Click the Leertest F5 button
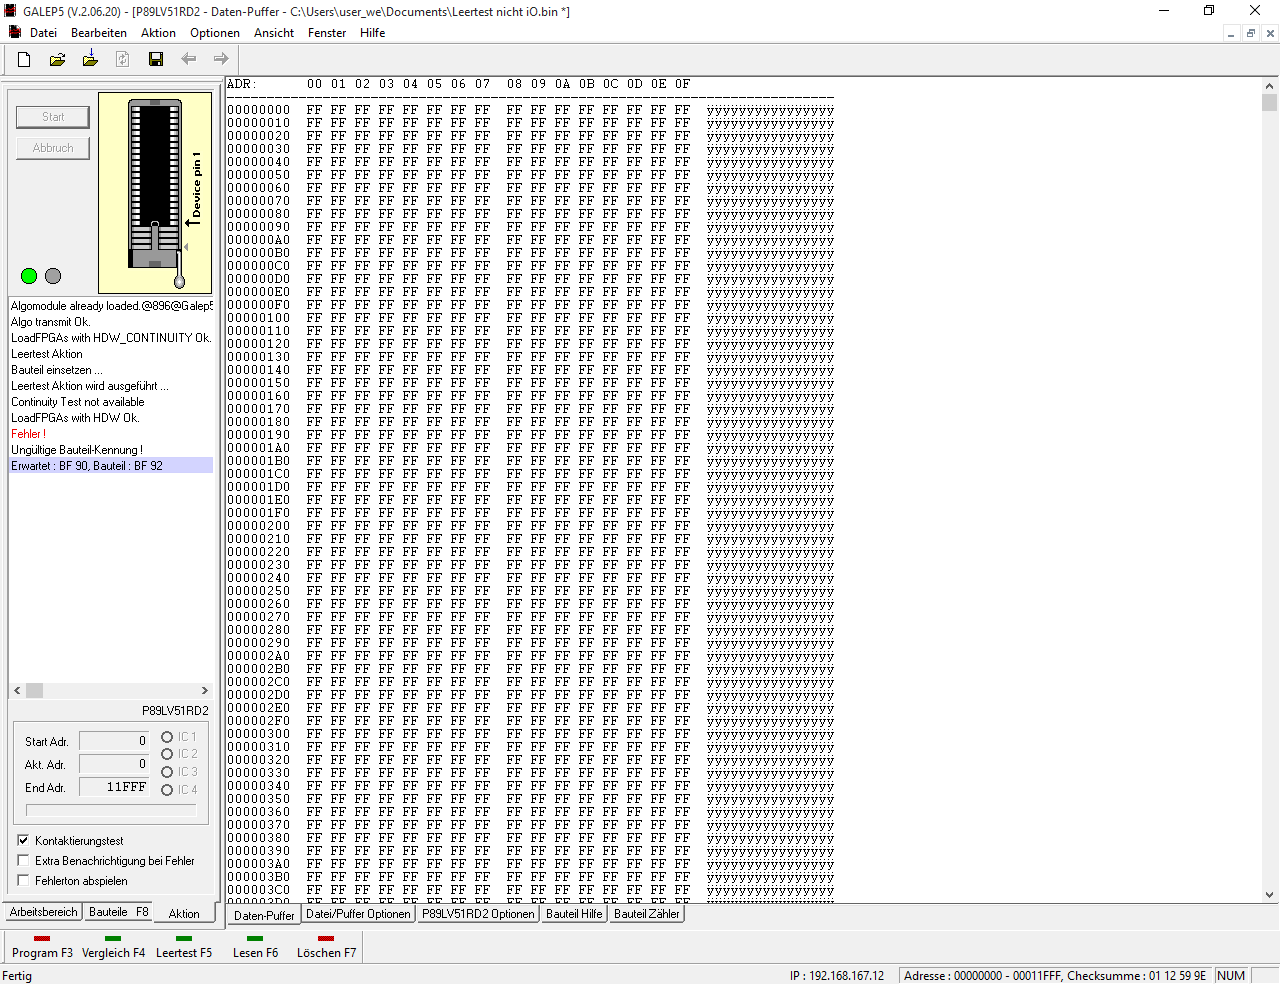Image resolution: width=1280 pixels, height=984 pixels. [184, 948]
